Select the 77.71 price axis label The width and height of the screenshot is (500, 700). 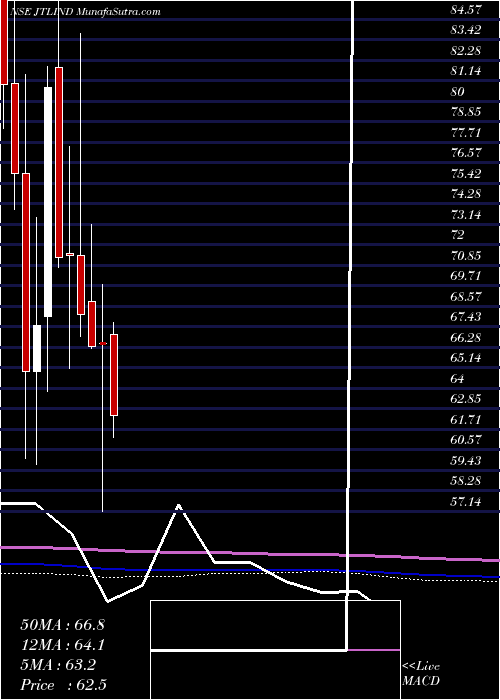(x=466, y=132)
